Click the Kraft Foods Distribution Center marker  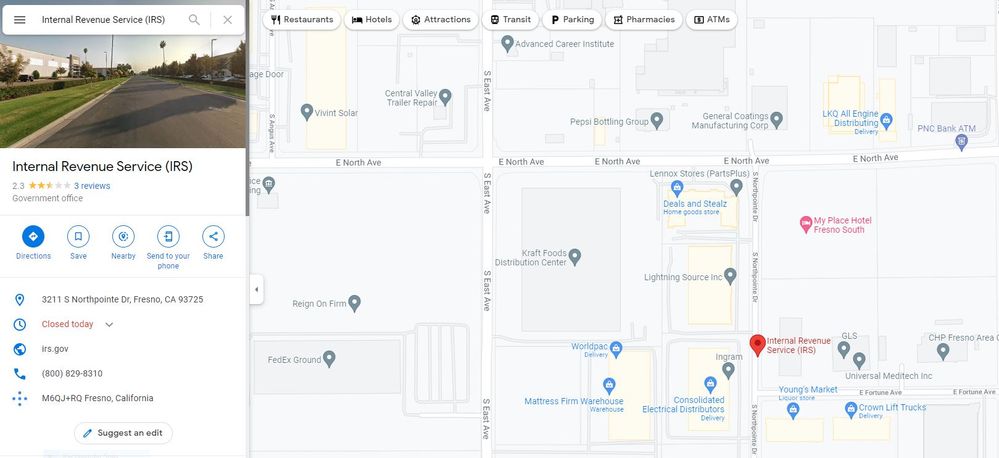coord(575,257)
